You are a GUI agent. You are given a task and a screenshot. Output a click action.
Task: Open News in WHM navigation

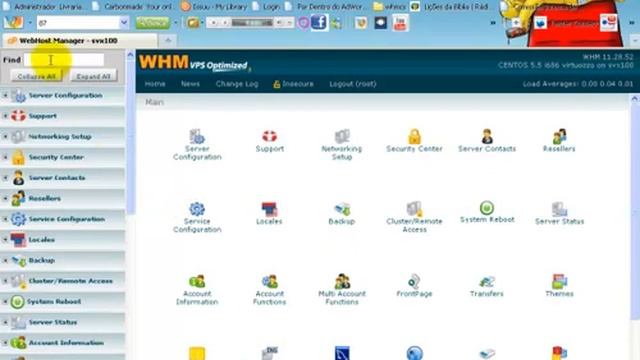click(x=190, y=84)
